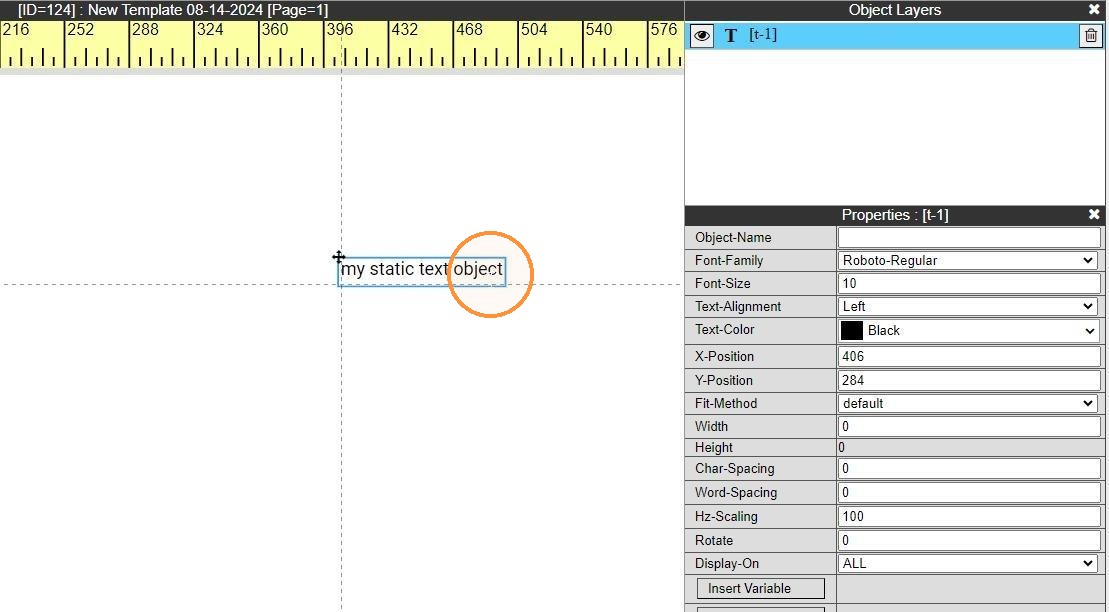Select the [t-1] layer name

click(x=762, y=35)
